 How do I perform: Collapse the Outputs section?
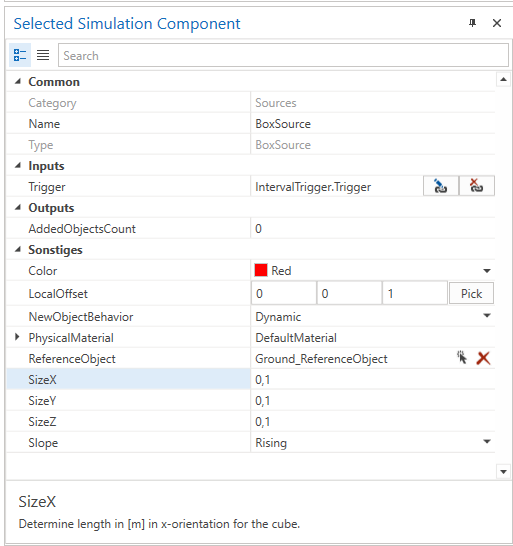click(x=18, y=208)
